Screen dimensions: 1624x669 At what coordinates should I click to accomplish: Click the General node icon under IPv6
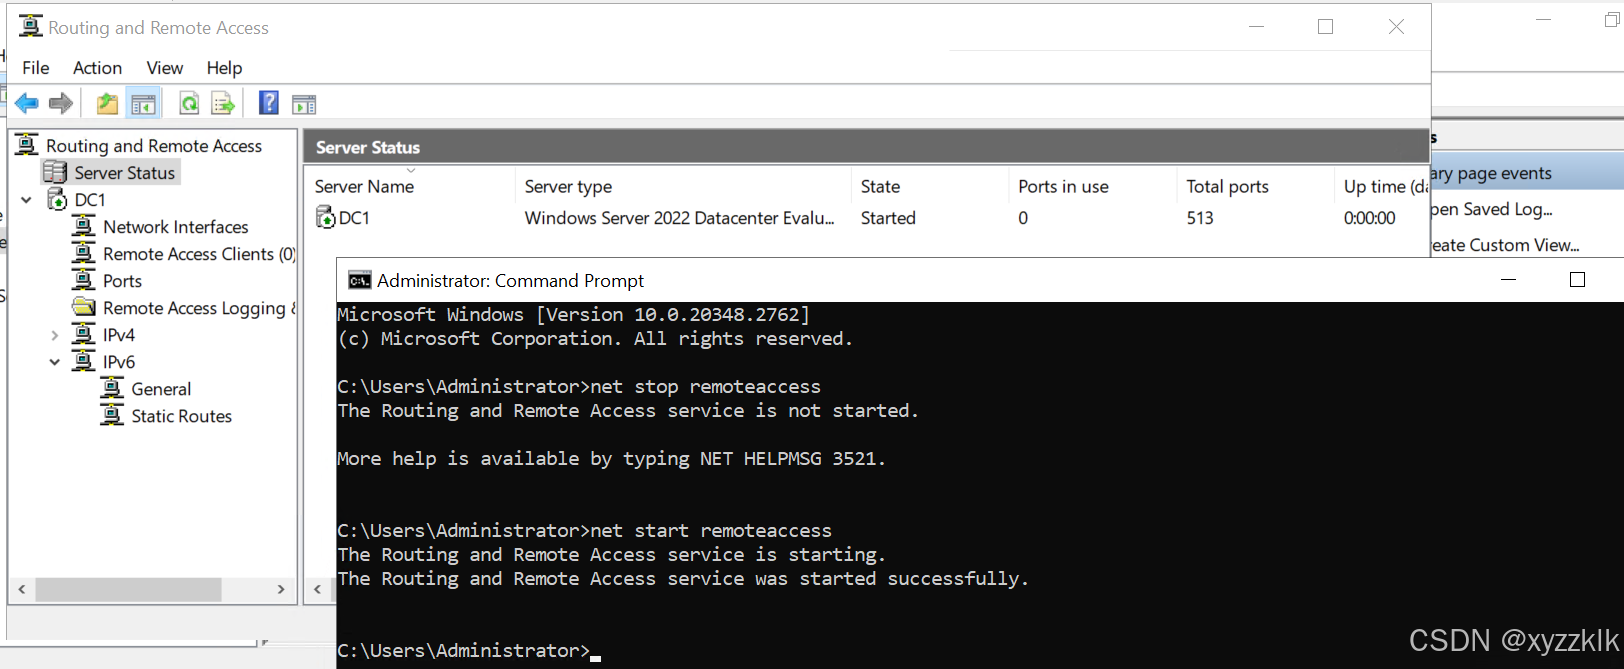(x=112, y=388)
